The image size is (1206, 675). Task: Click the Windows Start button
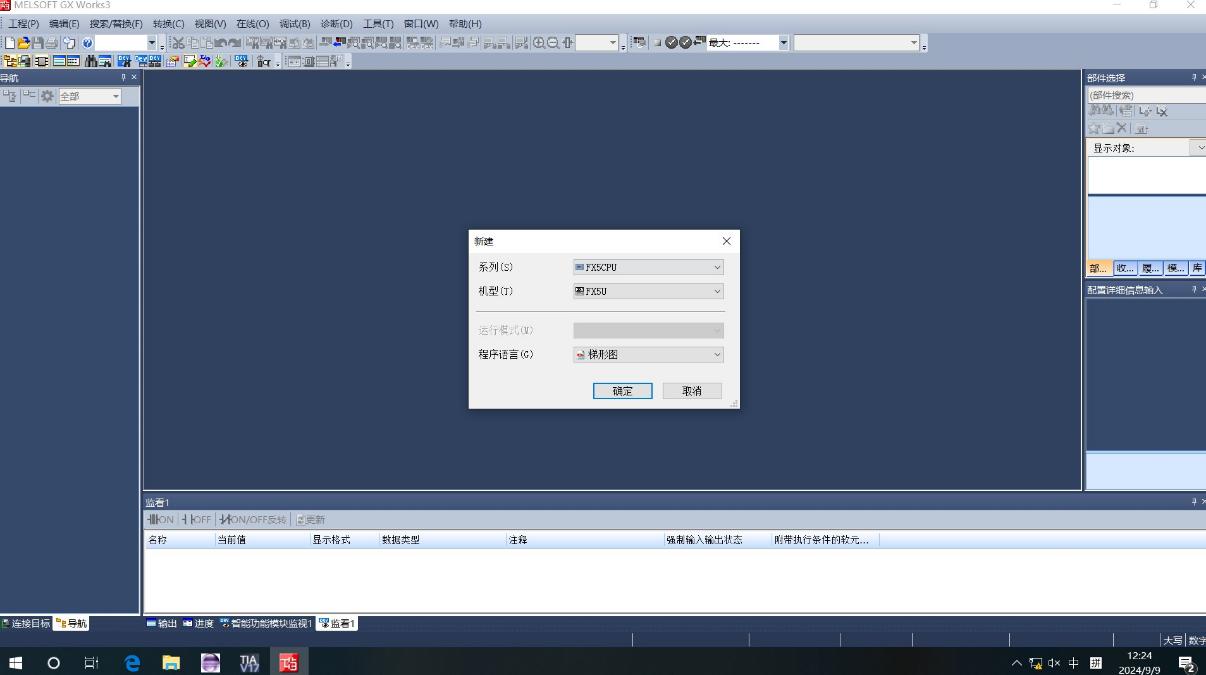(x=15, y=662)
